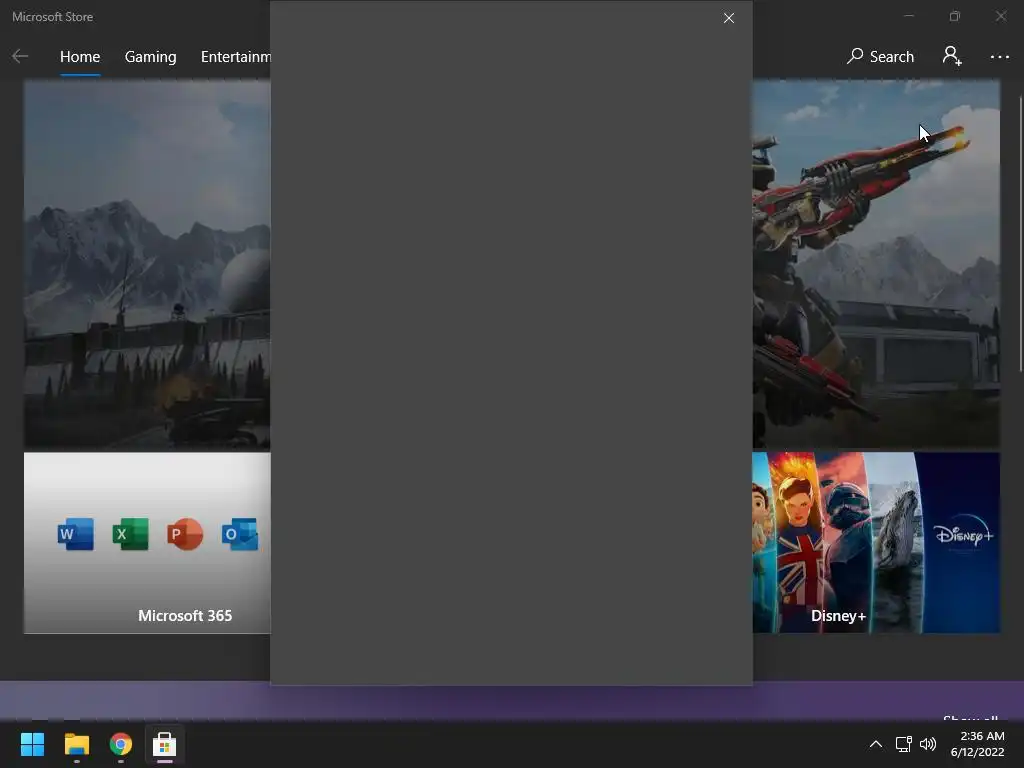Open the three-dots more menu
This screenshot has height=768, width=1024.
click(999, 57)
